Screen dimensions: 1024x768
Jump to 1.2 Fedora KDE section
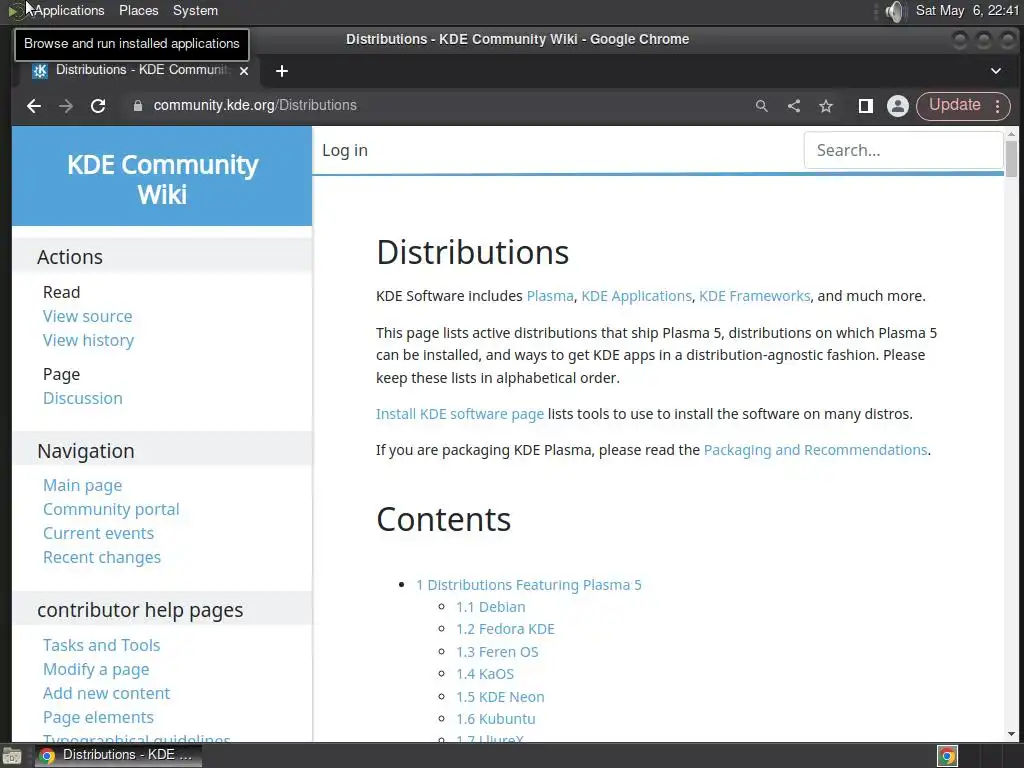pyautogui.click(x=505, y=630)
